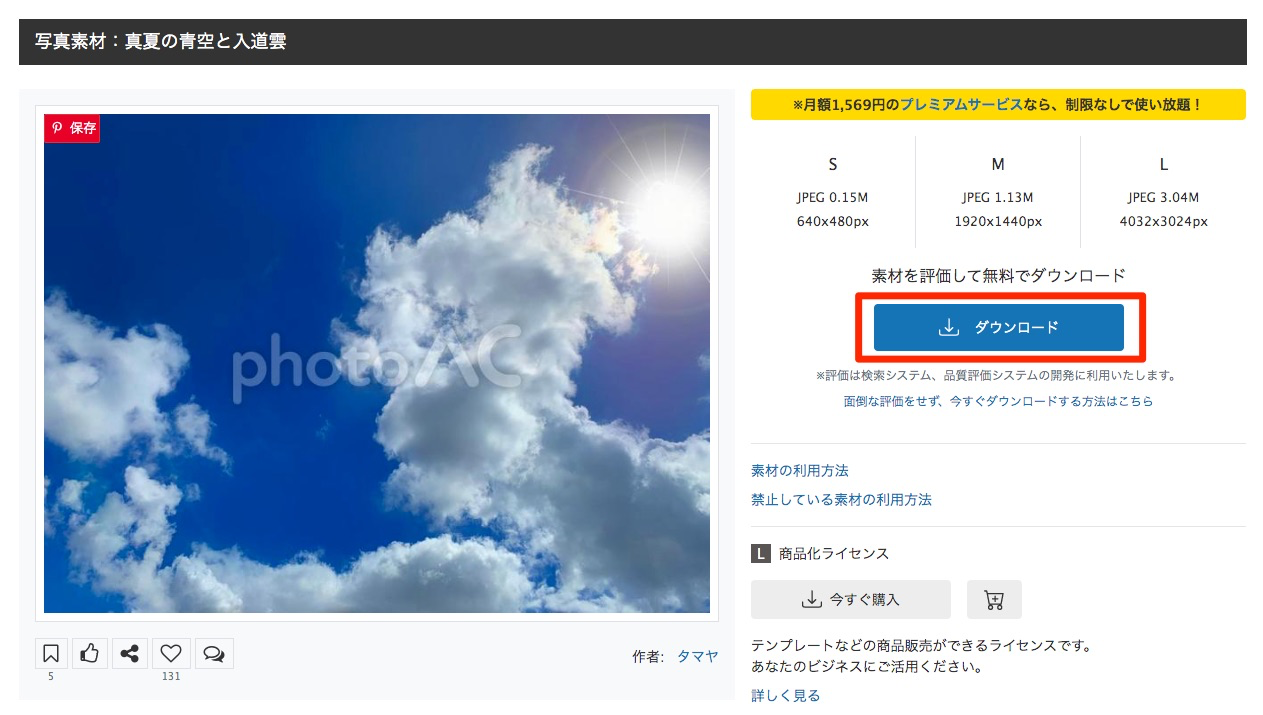Favorite the photo with the heart icon
Screen dimensions: 1263x715
pyautogui.click(x=170, y=652)
